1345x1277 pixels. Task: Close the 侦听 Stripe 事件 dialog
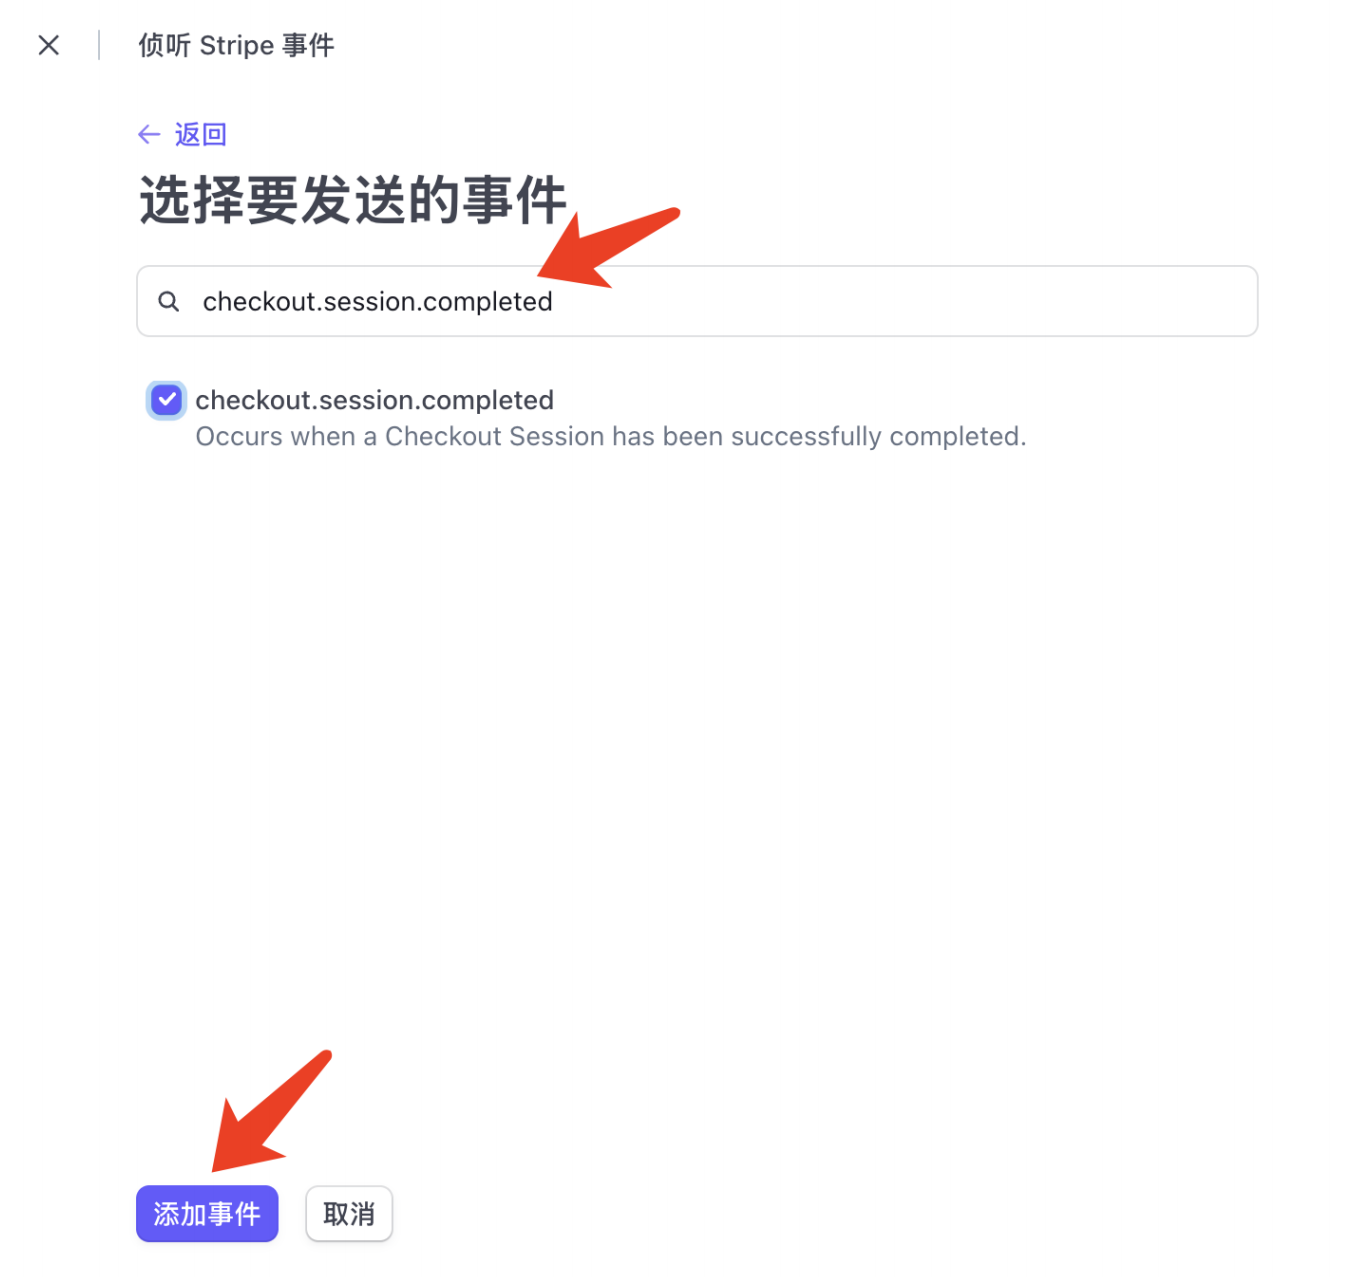point(48,45)
